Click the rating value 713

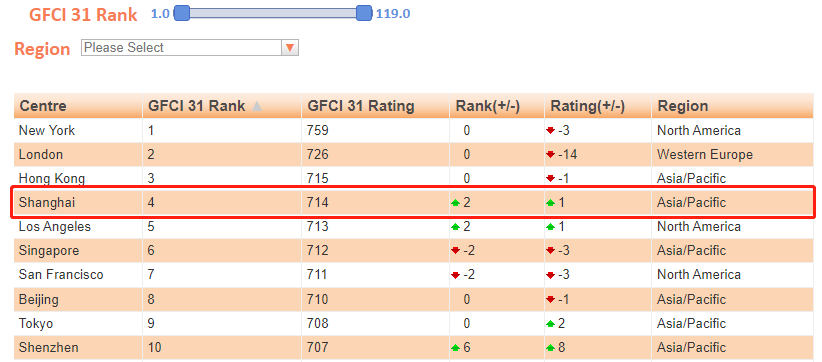pyautogui.click(x=318, y=226)
